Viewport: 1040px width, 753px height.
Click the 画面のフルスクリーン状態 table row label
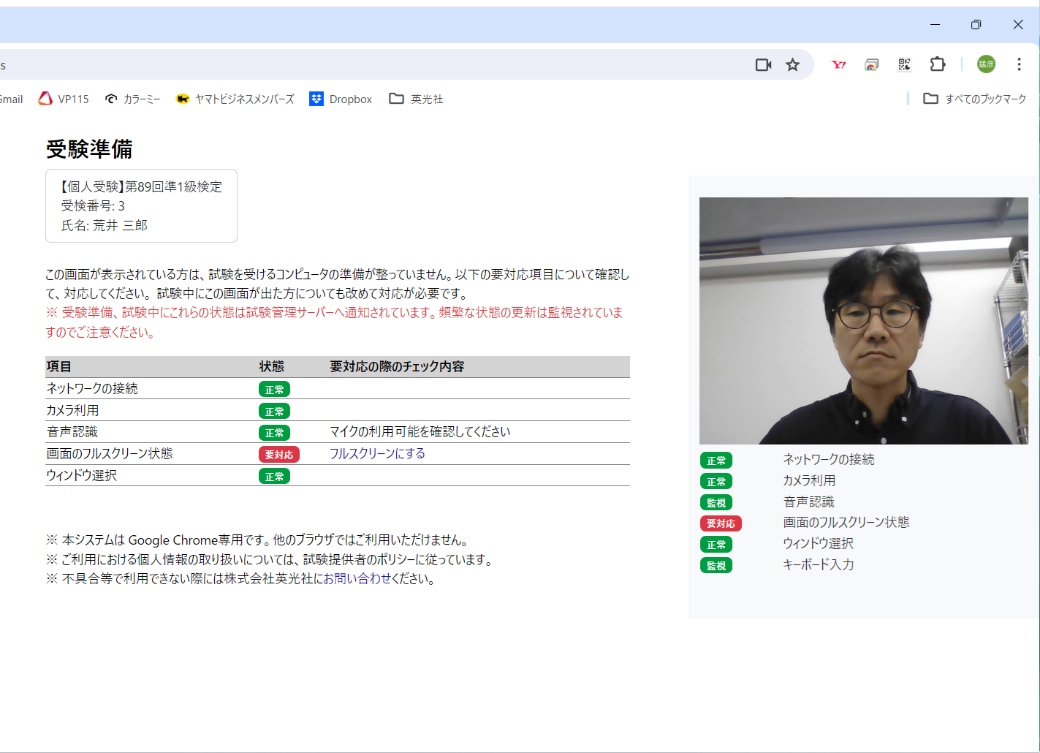click(x=109, y=453)
